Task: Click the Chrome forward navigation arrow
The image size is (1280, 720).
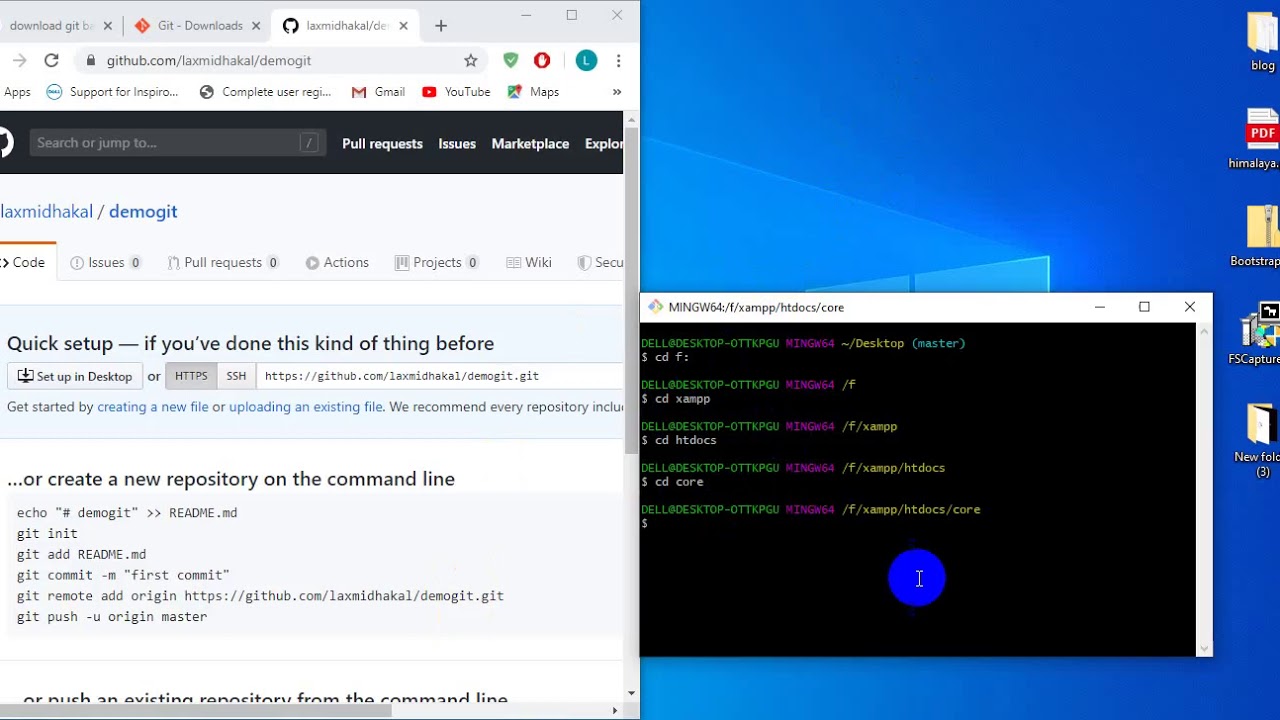Action: 19,60
